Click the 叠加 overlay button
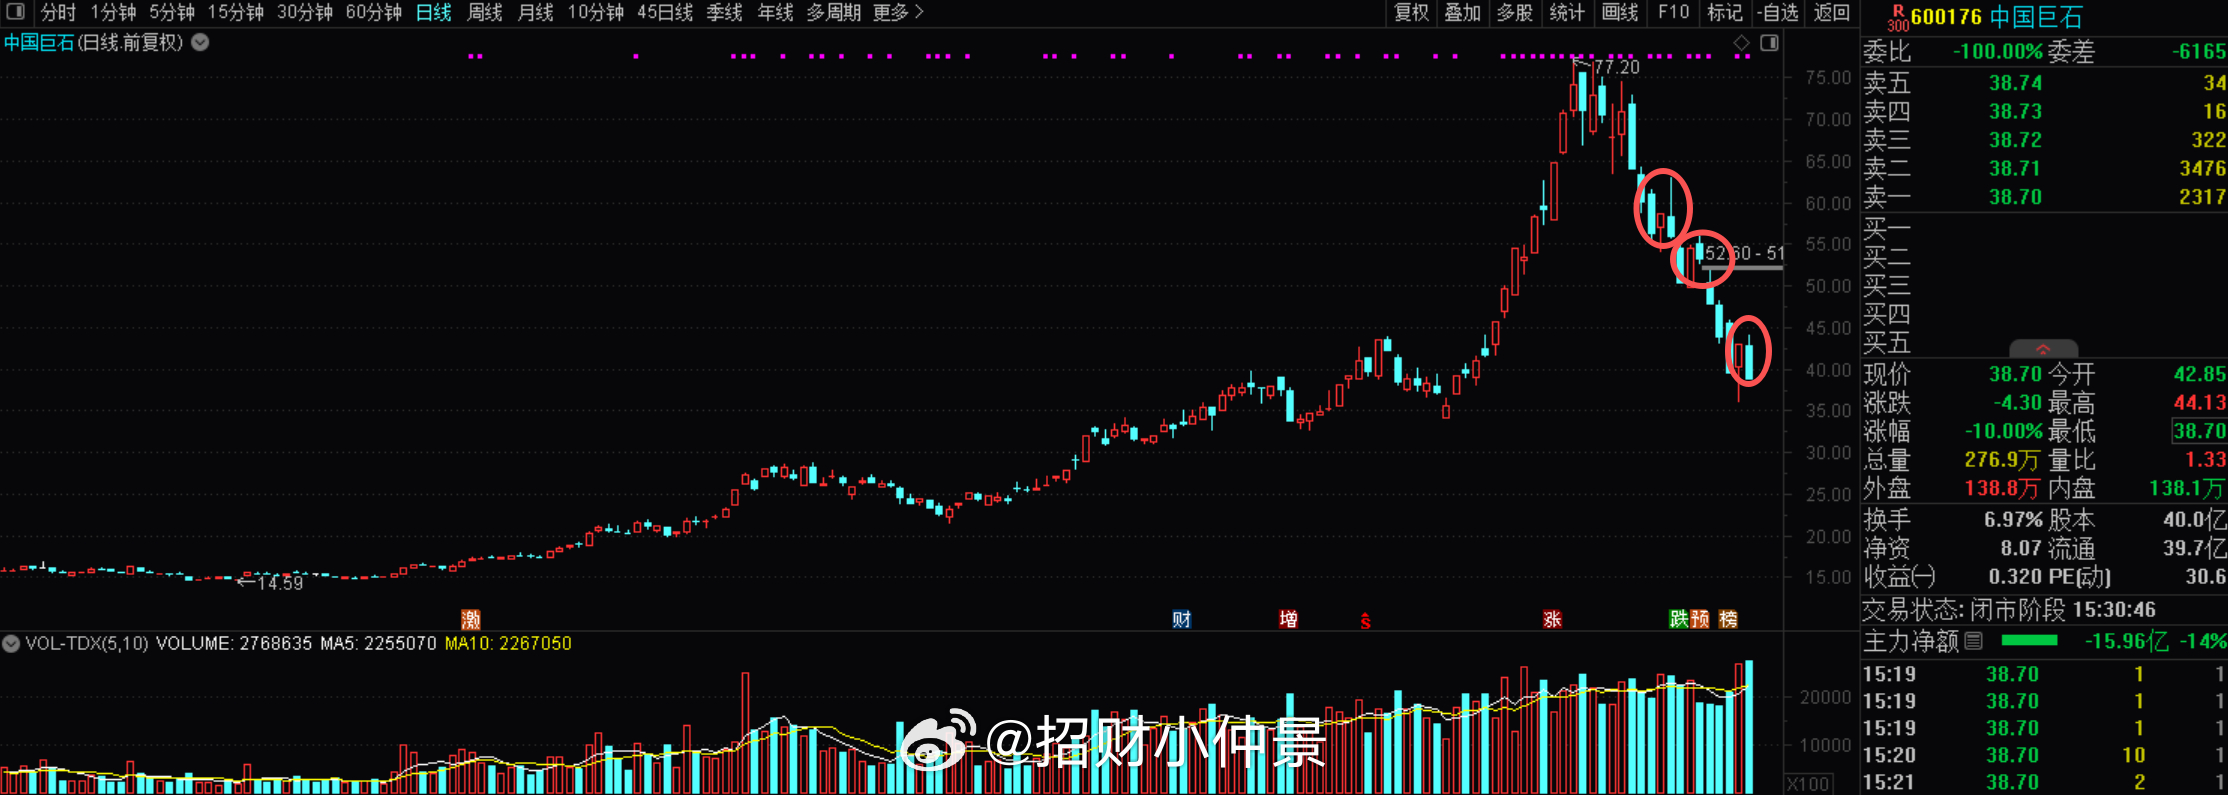This screenshot has height=795, width=2228. click(x=1463, y=13)
